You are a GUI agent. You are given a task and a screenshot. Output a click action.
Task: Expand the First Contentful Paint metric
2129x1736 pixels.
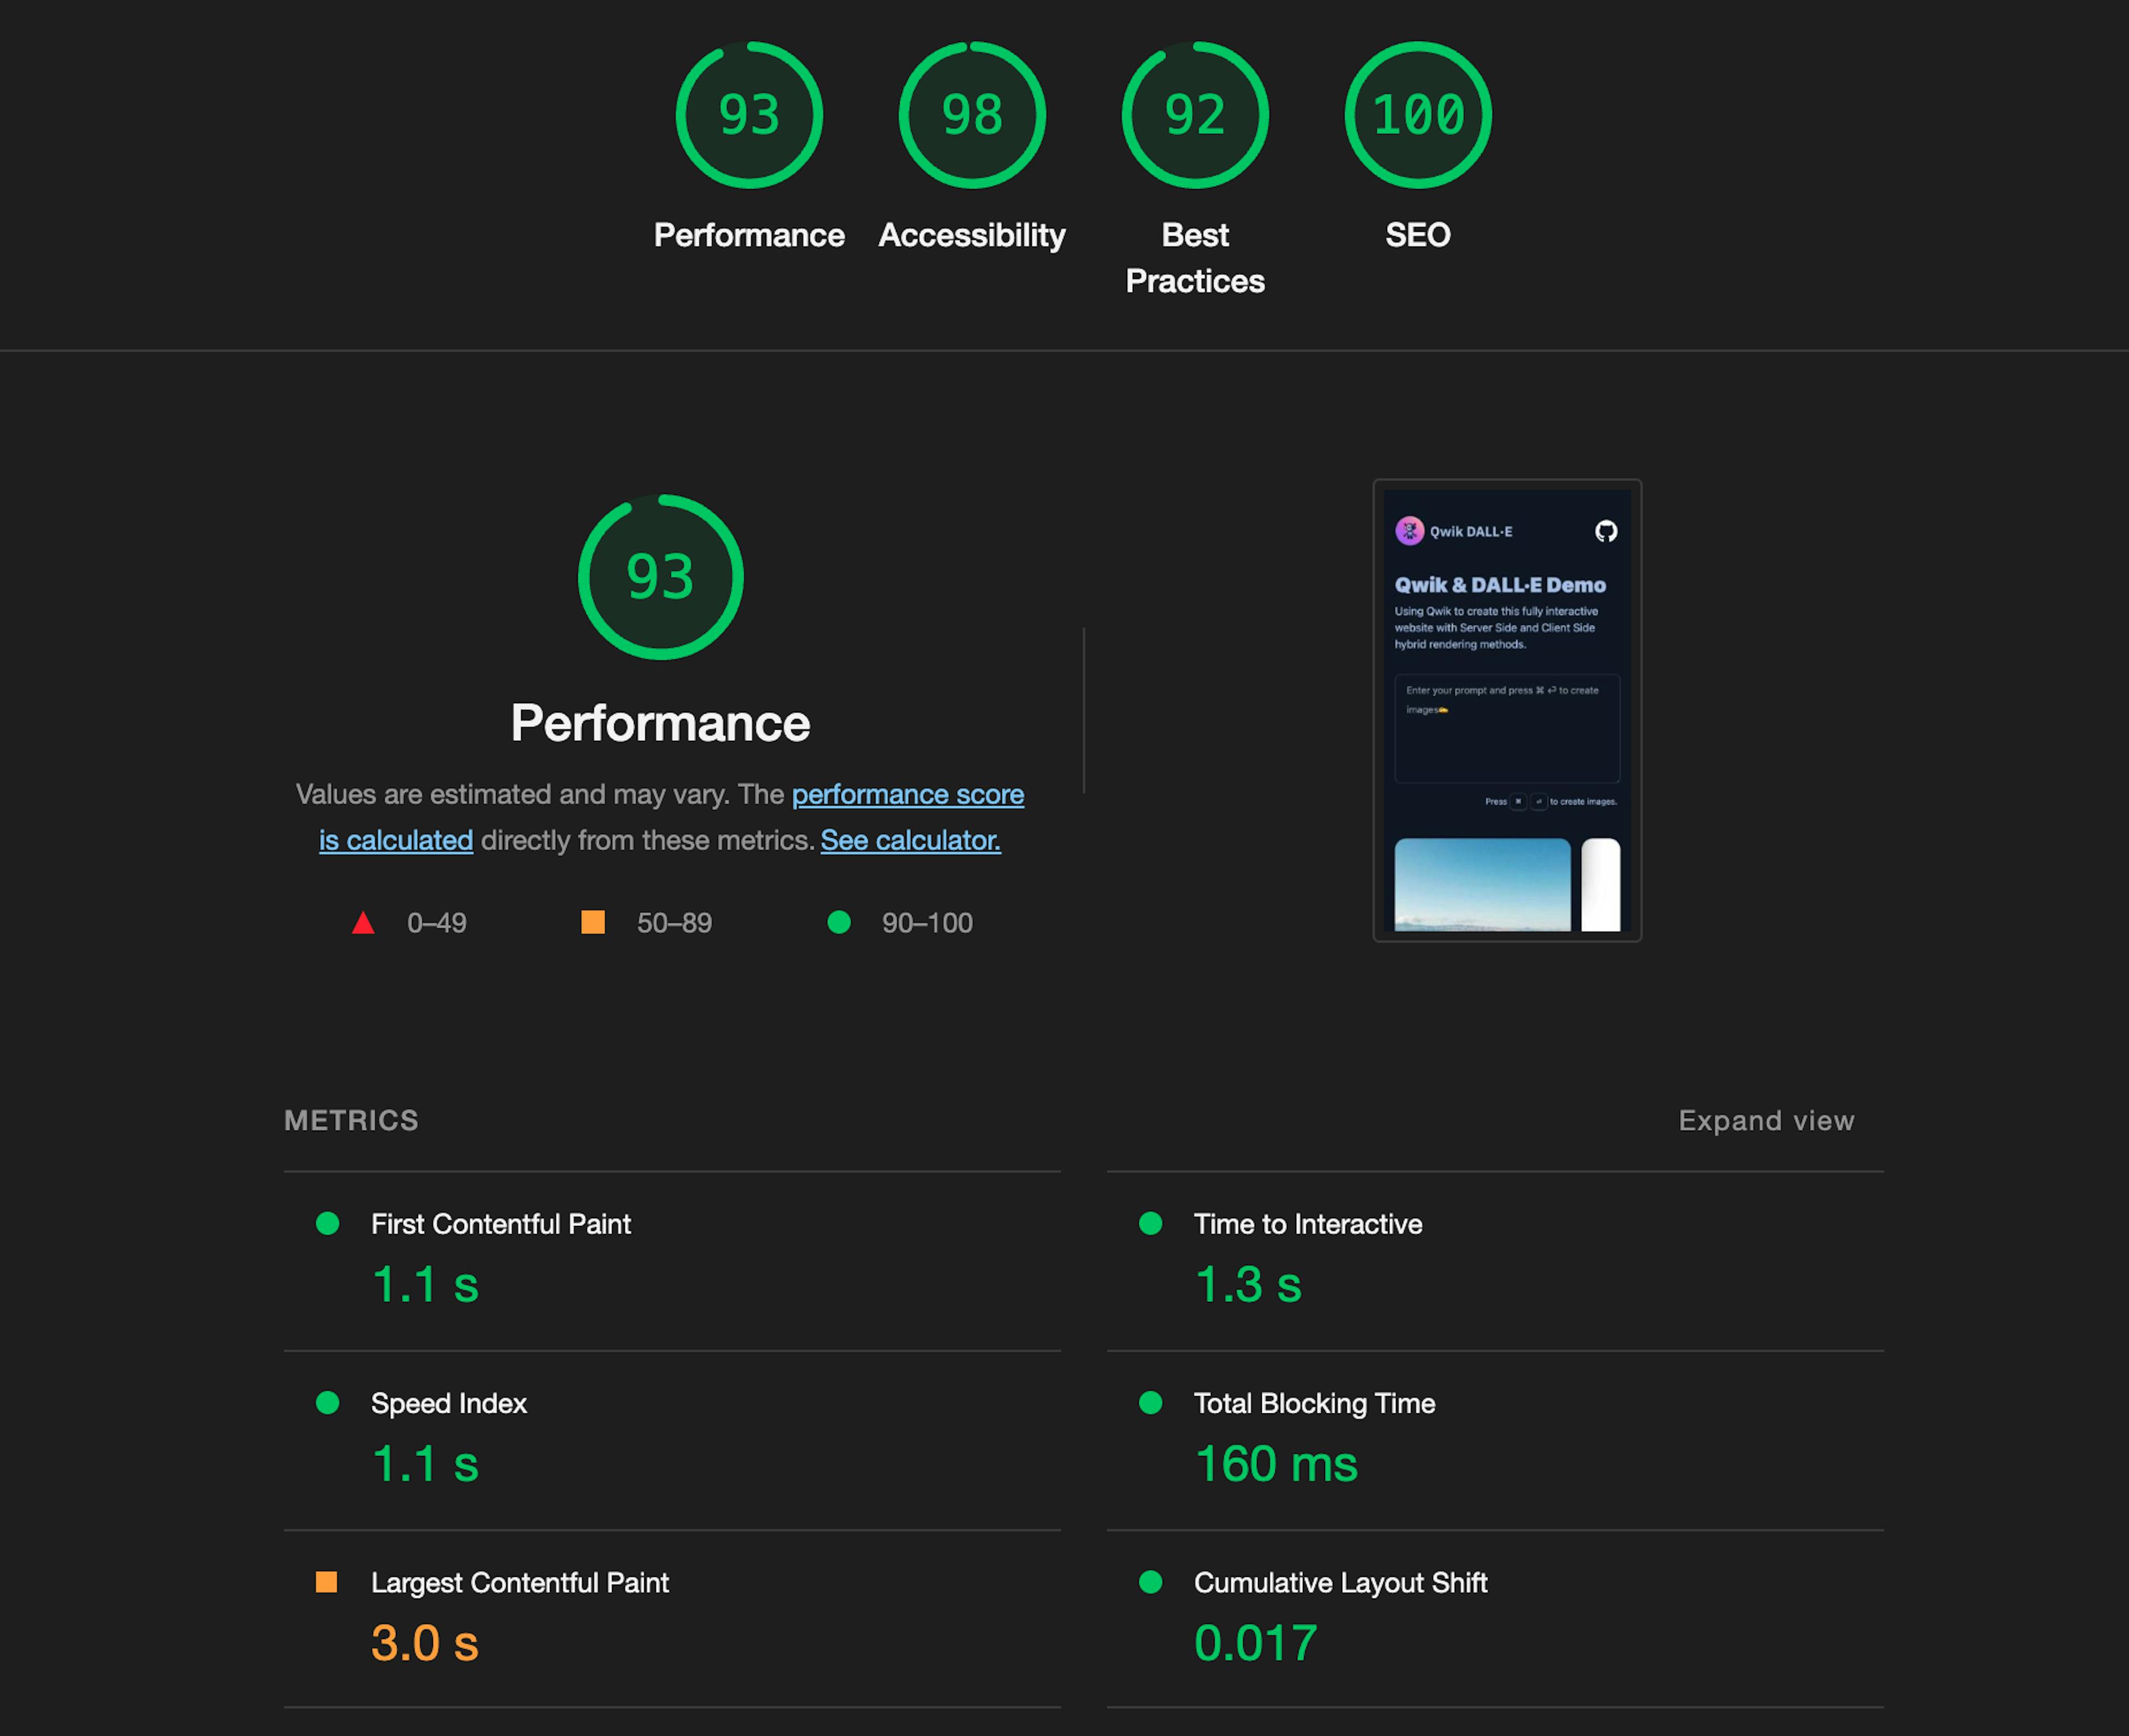click(501, 1223)
